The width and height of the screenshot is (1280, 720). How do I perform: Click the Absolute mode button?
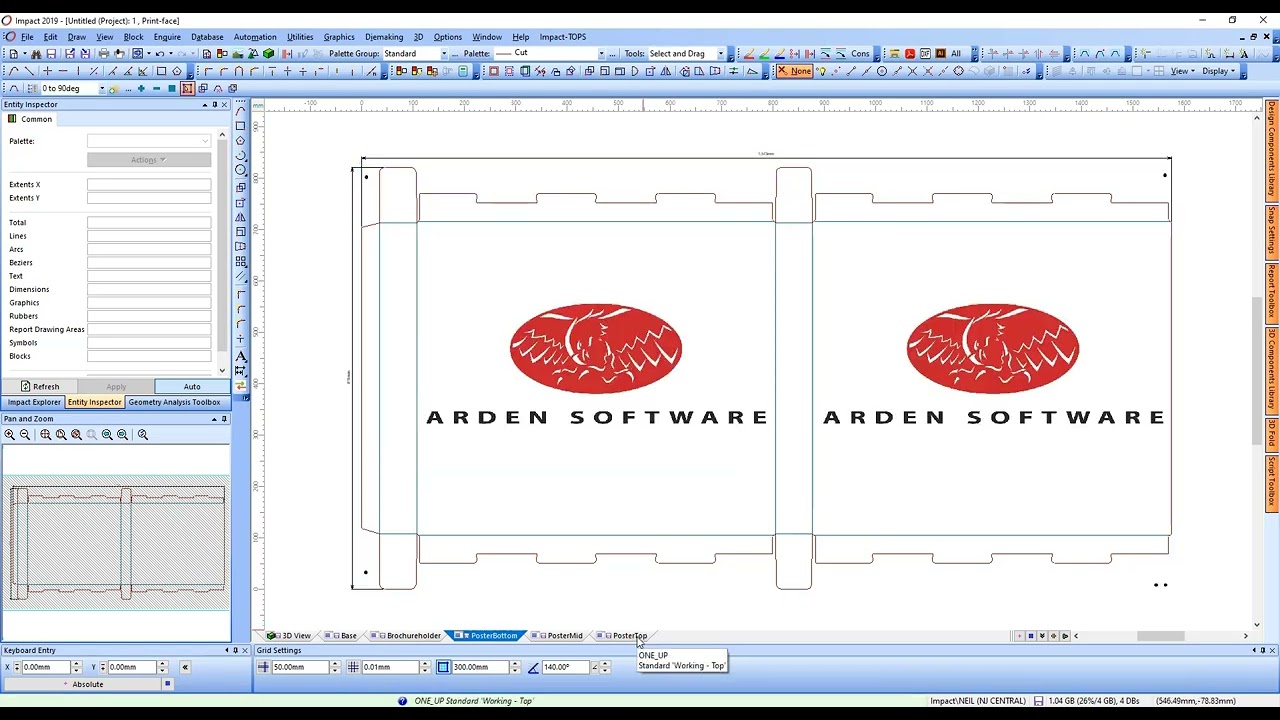(x=82, y=684)
